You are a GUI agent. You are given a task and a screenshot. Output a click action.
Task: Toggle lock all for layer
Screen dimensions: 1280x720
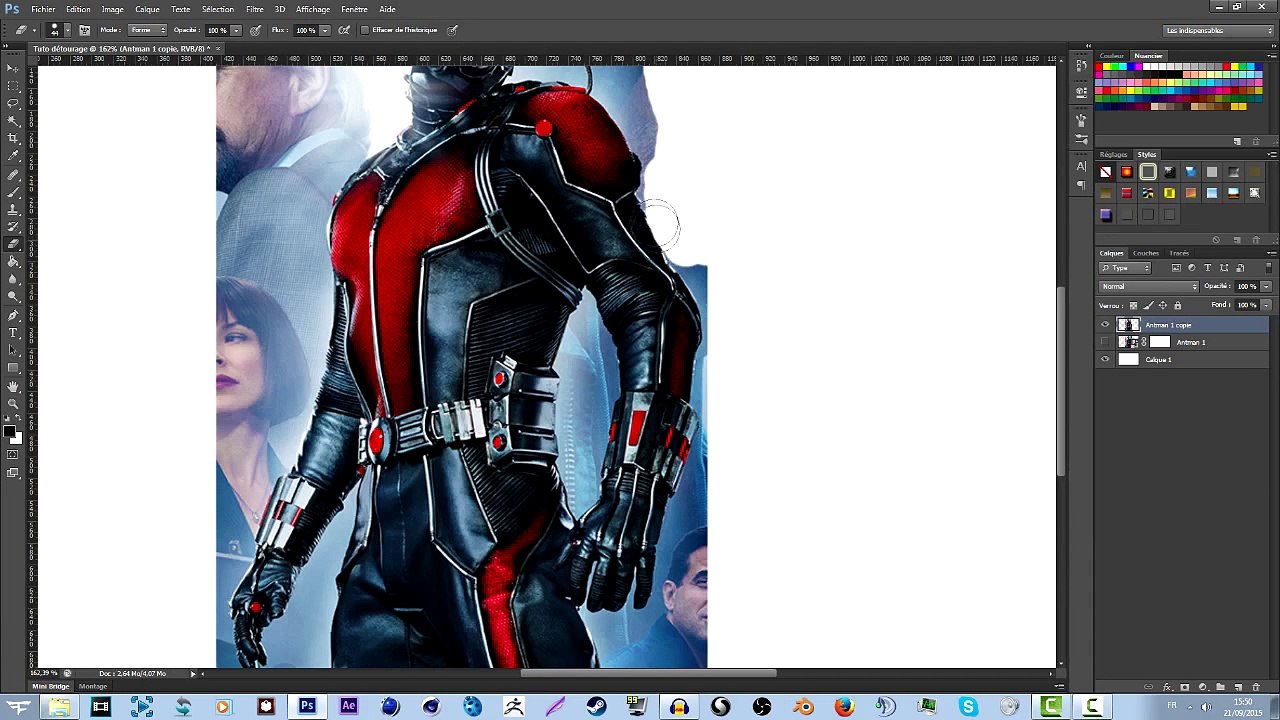click(1177, 305)
